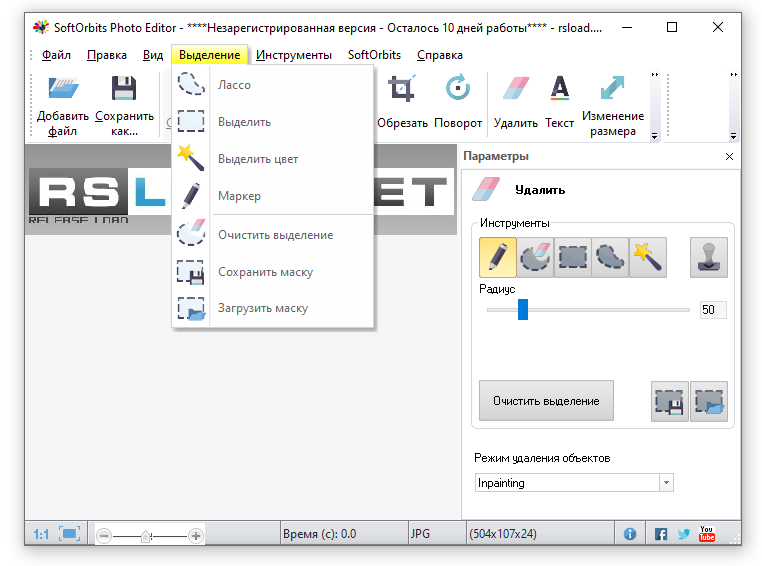Viewport: 762px width, 566px height.
Task: Open the Twitter link icon
Action: click(x=684, y=534)
